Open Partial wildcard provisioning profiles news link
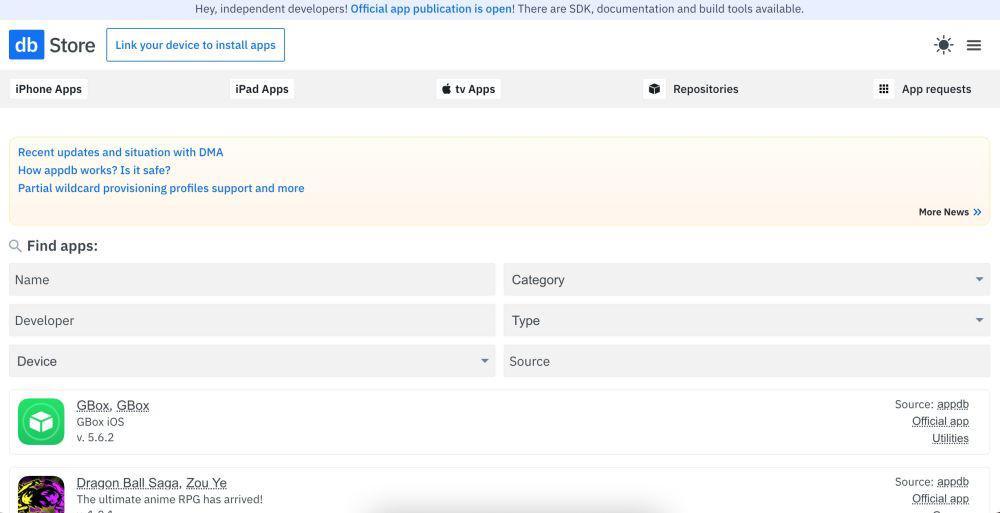Image resolution: width=1000 pixels, height=513 pixels. (161, 188)
